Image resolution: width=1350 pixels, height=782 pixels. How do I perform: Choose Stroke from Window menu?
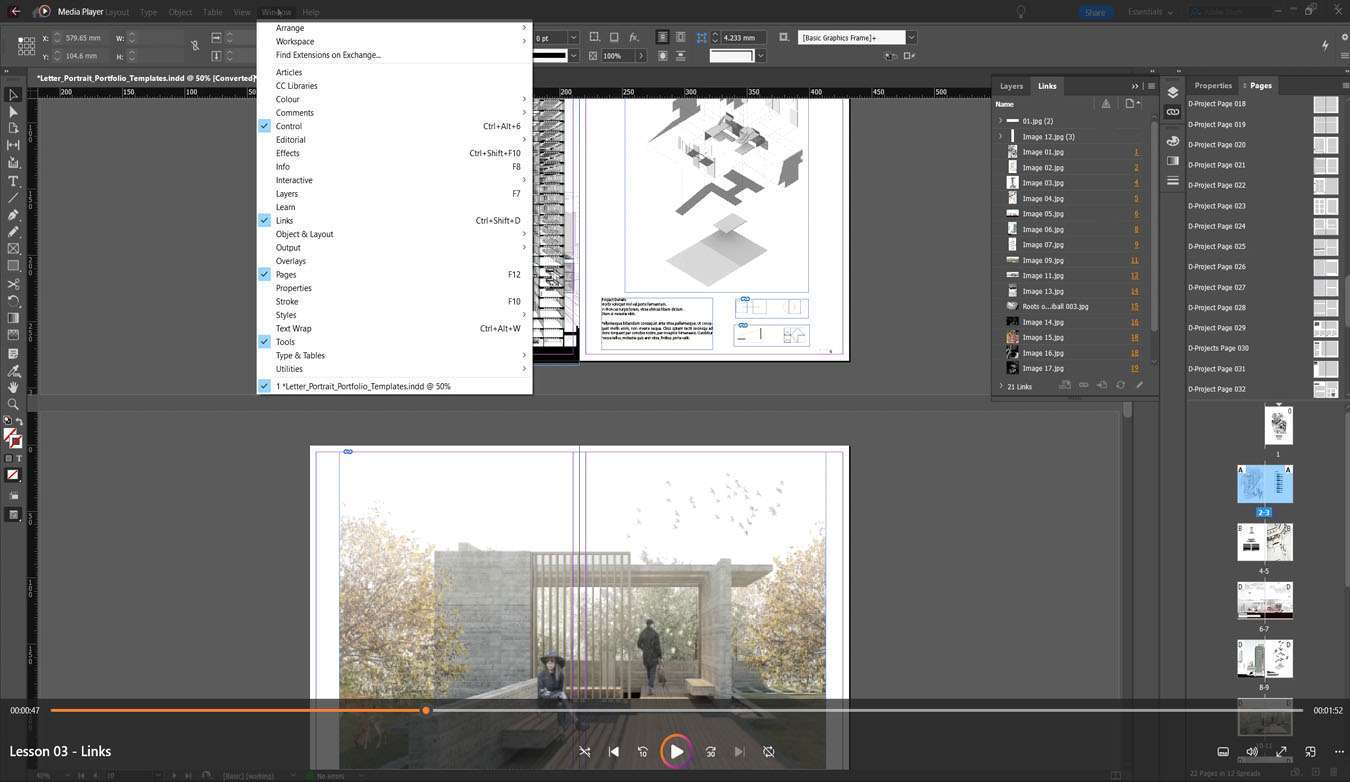(x=394, y=301)
